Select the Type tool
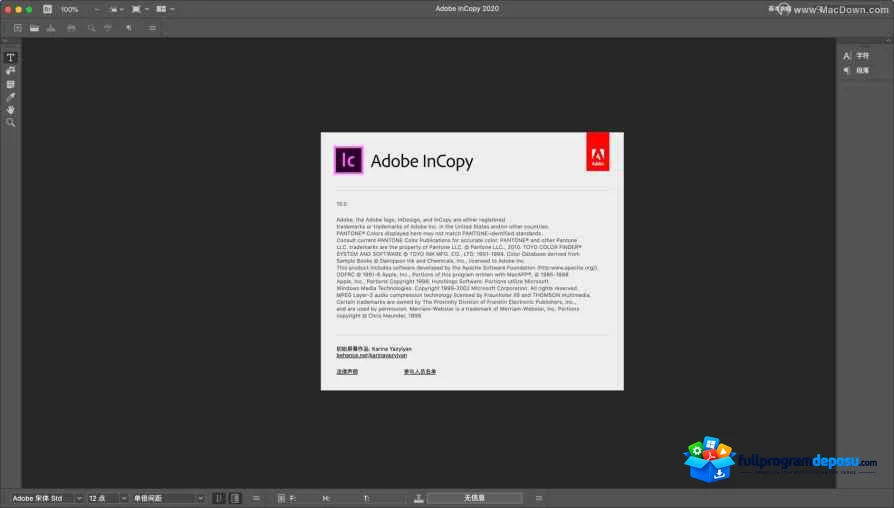This screenshot has height=508, width=894. [10, 58]
